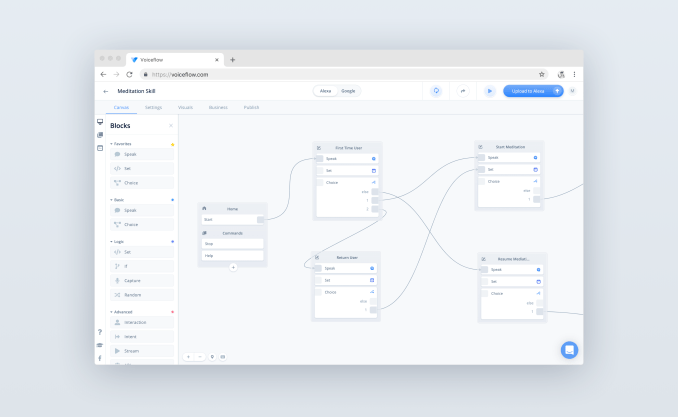Click the Start step in Home block

[x=233, y=220]
